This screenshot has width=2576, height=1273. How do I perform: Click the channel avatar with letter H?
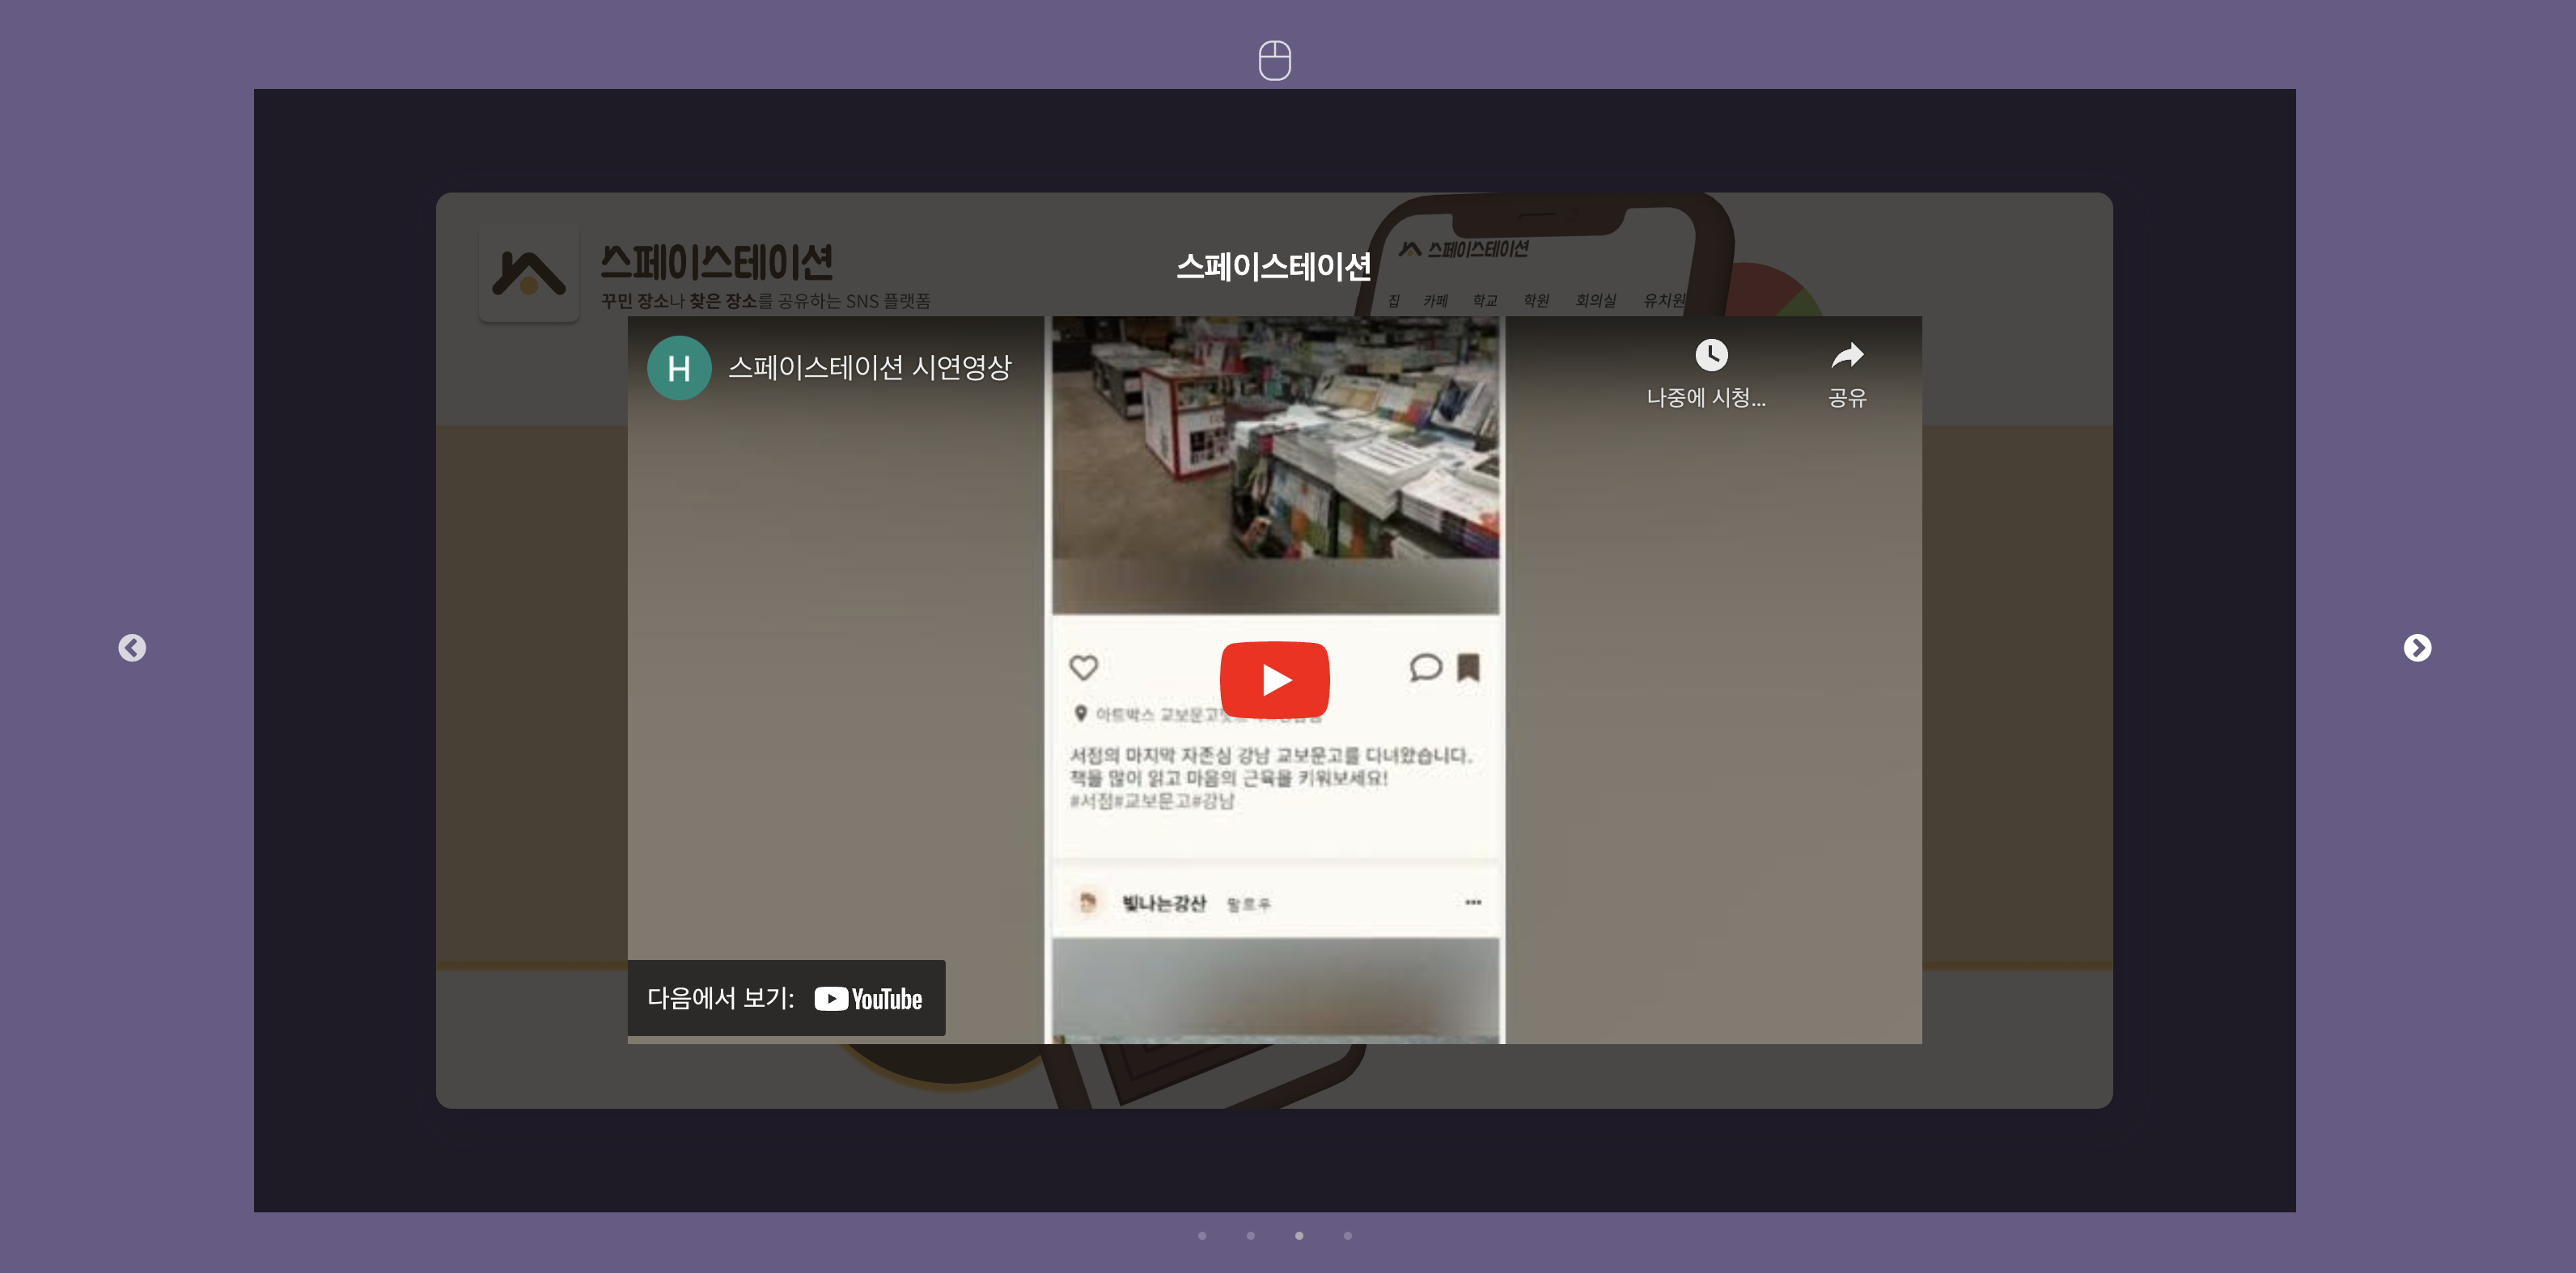tap(679, 368)
